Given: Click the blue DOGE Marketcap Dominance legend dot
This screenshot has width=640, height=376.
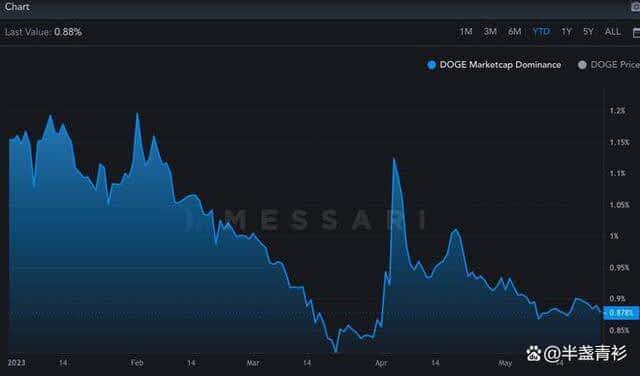Looking at the screenshot, I should [431, 65].
